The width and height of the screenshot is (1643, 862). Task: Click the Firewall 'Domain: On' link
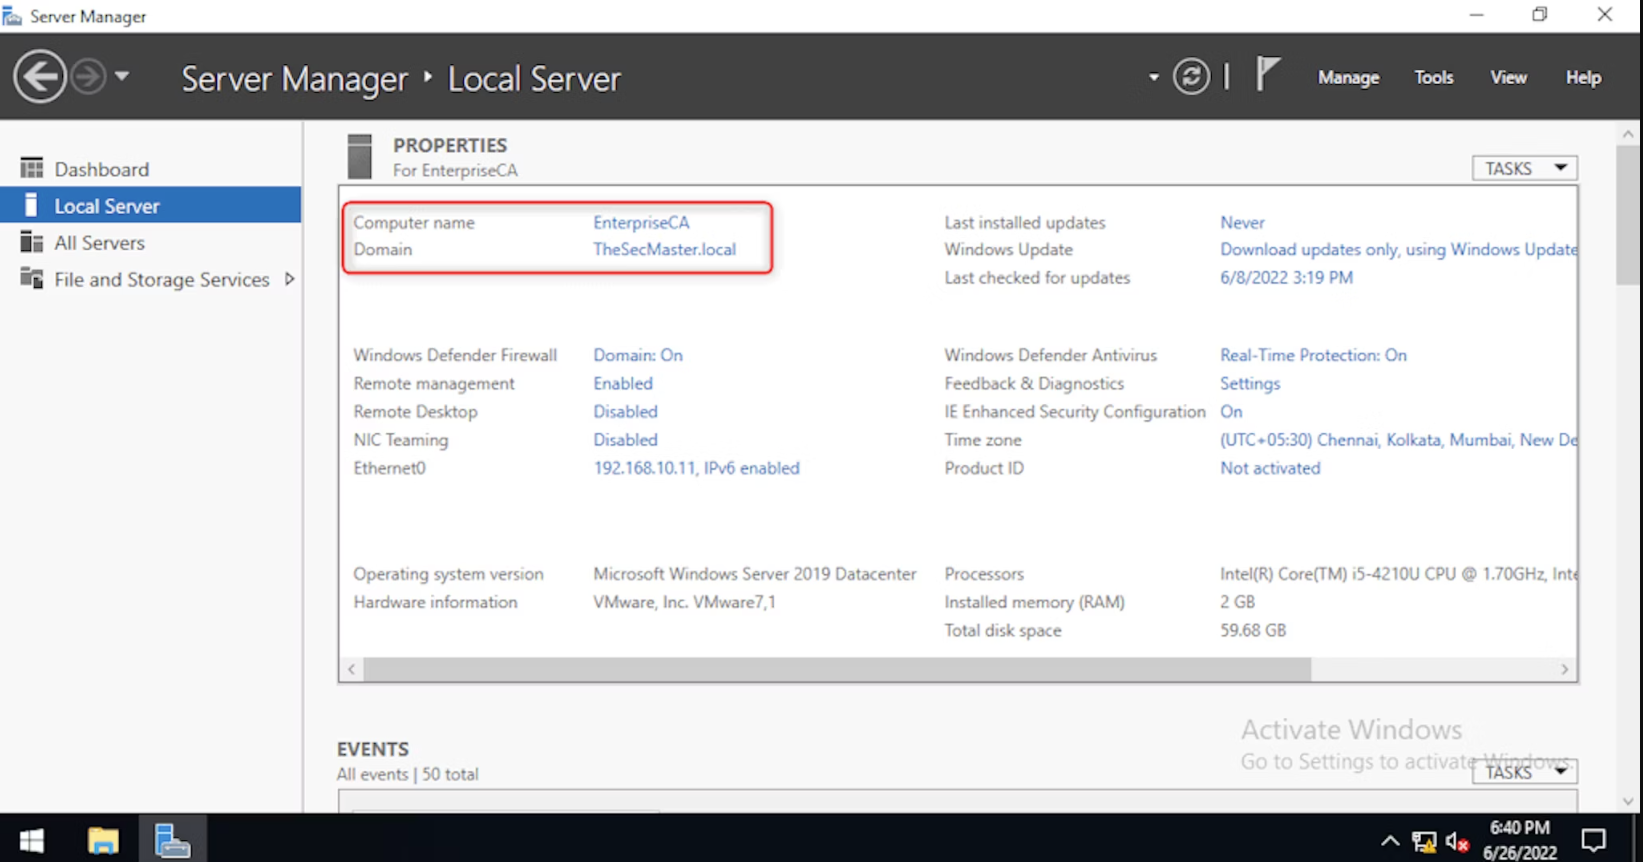(638, 355)
